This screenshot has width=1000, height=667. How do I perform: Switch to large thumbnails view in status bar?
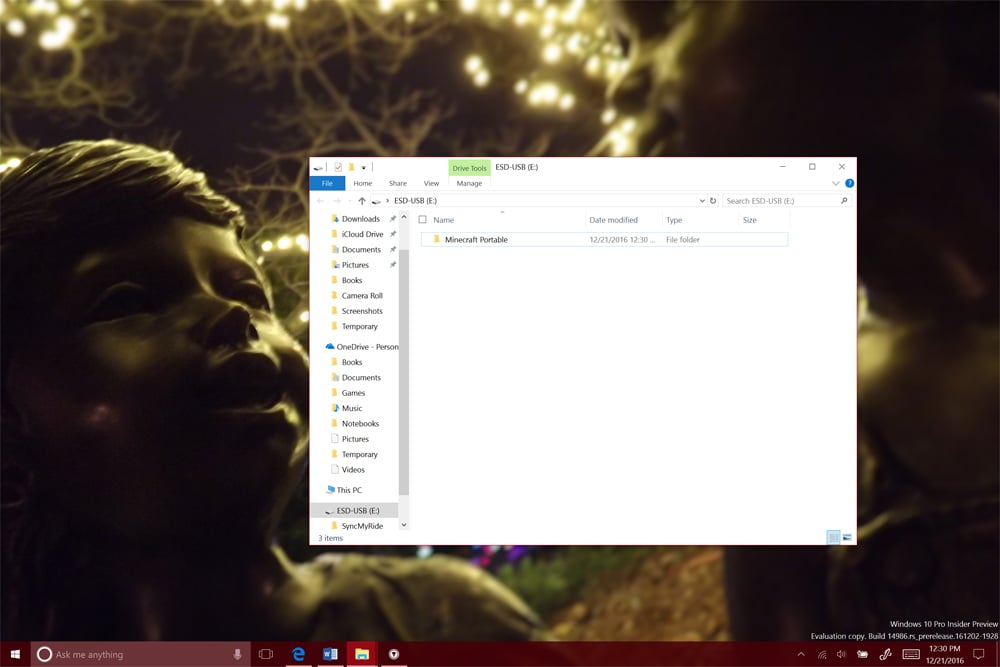pos(847,537)
